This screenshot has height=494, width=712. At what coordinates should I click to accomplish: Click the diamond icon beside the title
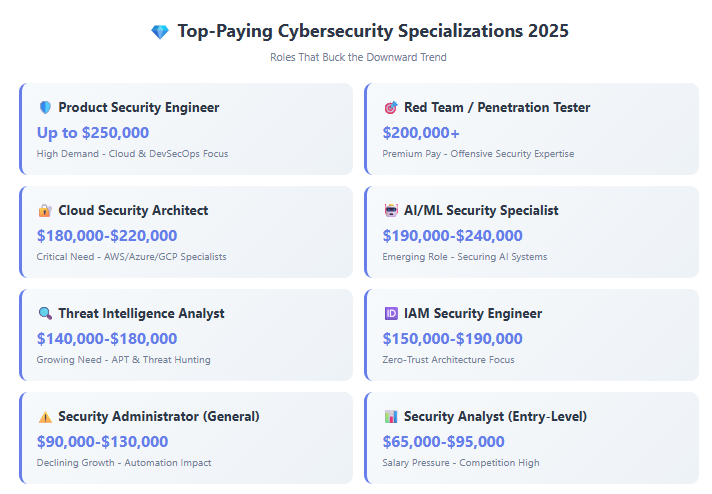(x=160, y=32)
